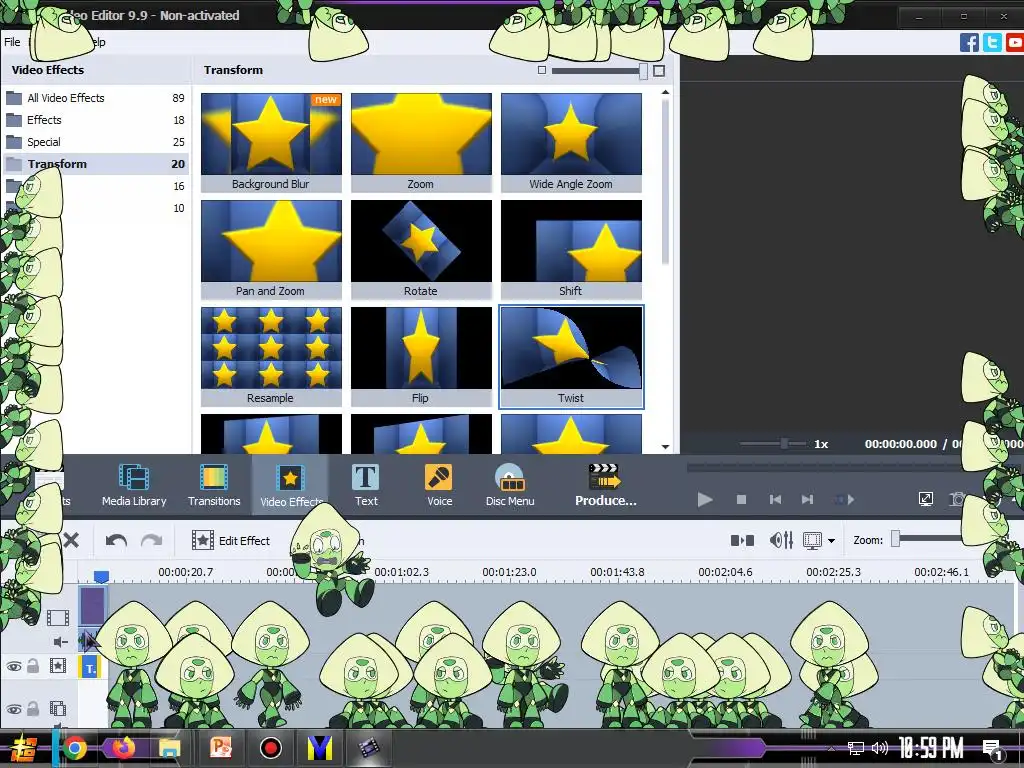
Task: Click the timeline Zoom slider handle
Action: point(895,539)
